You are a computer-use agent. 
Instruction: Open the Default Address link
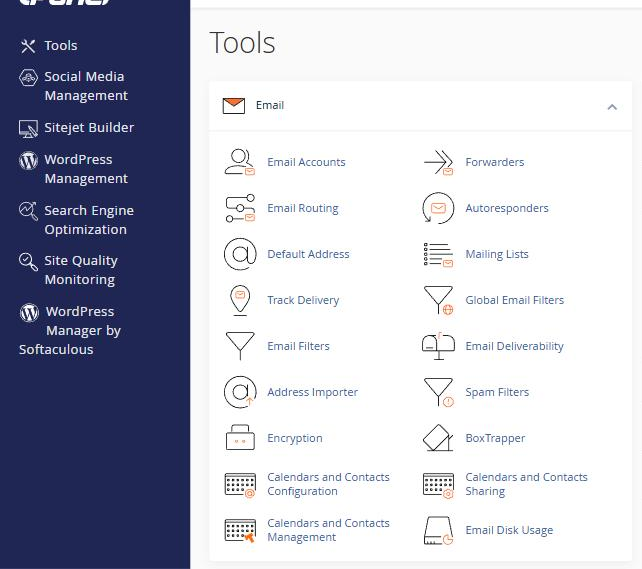coord(308,254)
